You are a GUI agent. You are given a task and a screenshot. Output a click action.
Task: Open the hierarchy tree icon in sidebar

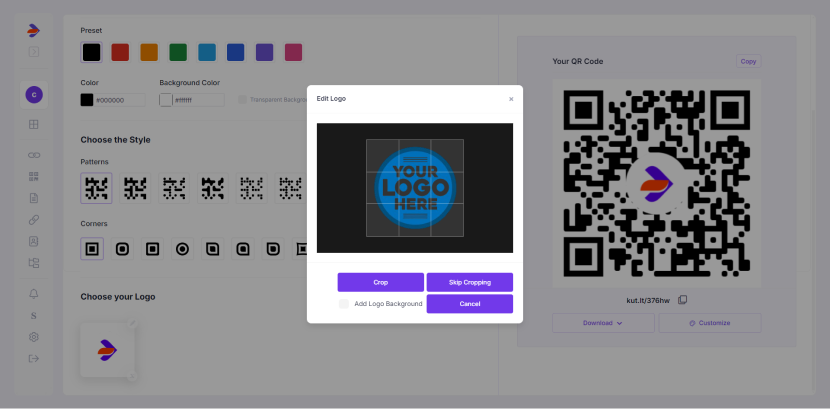coord(34,263)
